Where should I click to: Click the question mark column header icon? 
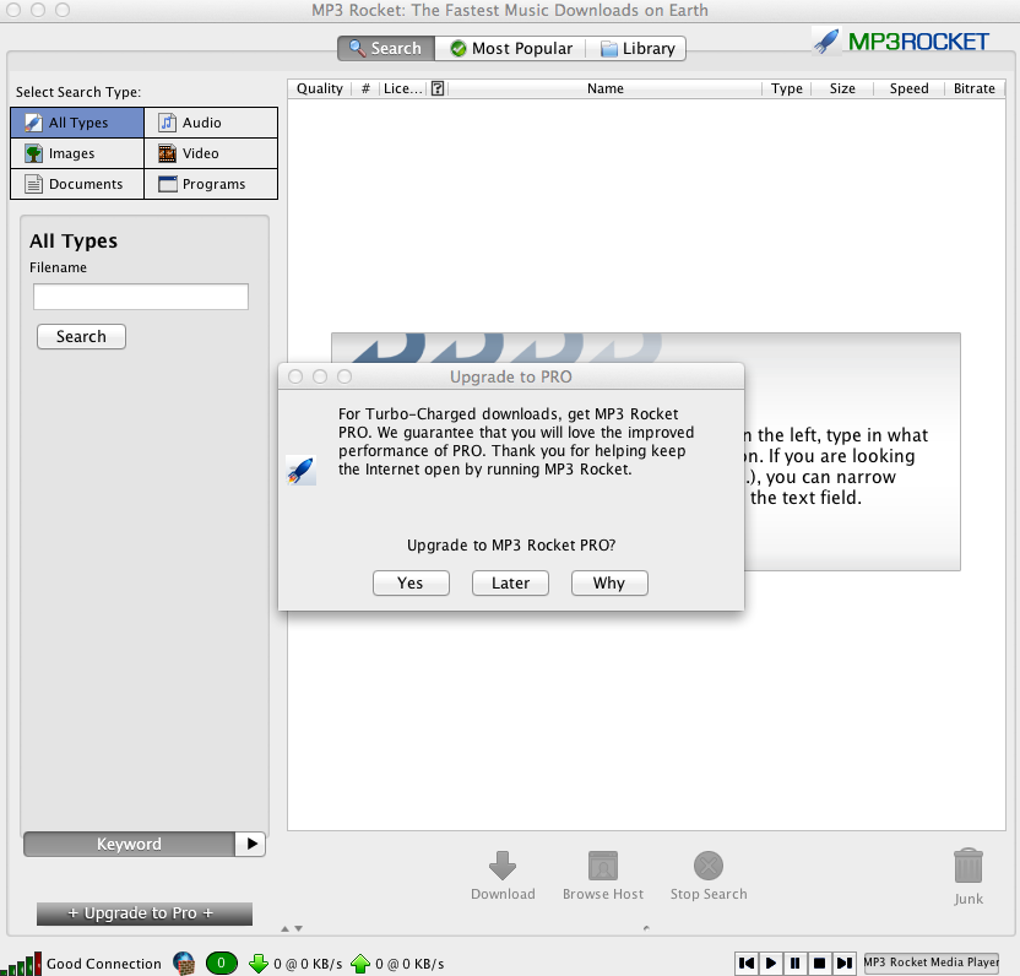click(438, 88)
